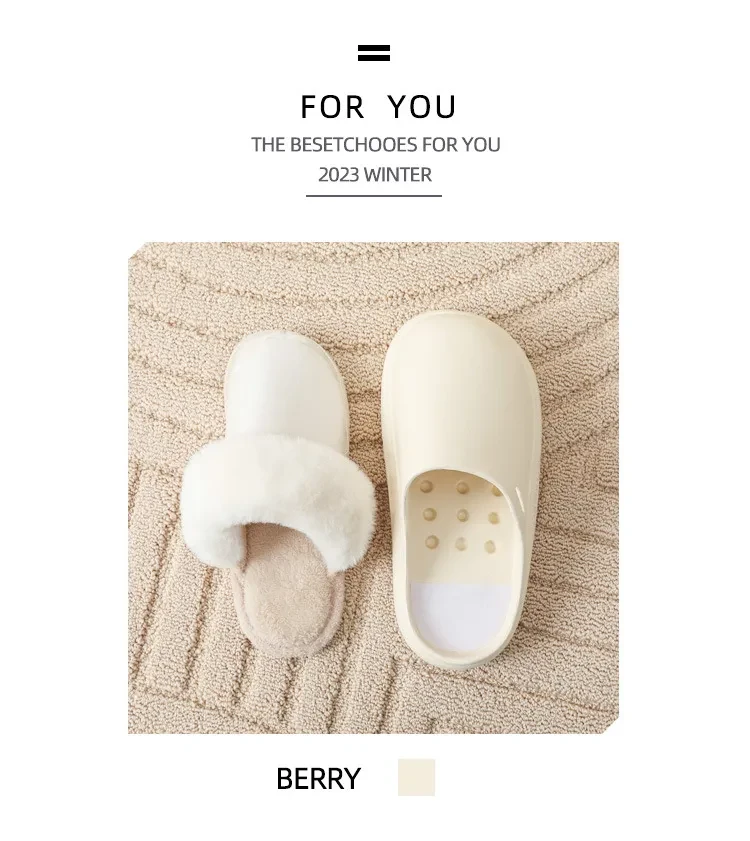Open the fluffy fur slipper image
Viewport: 750px width, 841px height.
pos(279,493)
